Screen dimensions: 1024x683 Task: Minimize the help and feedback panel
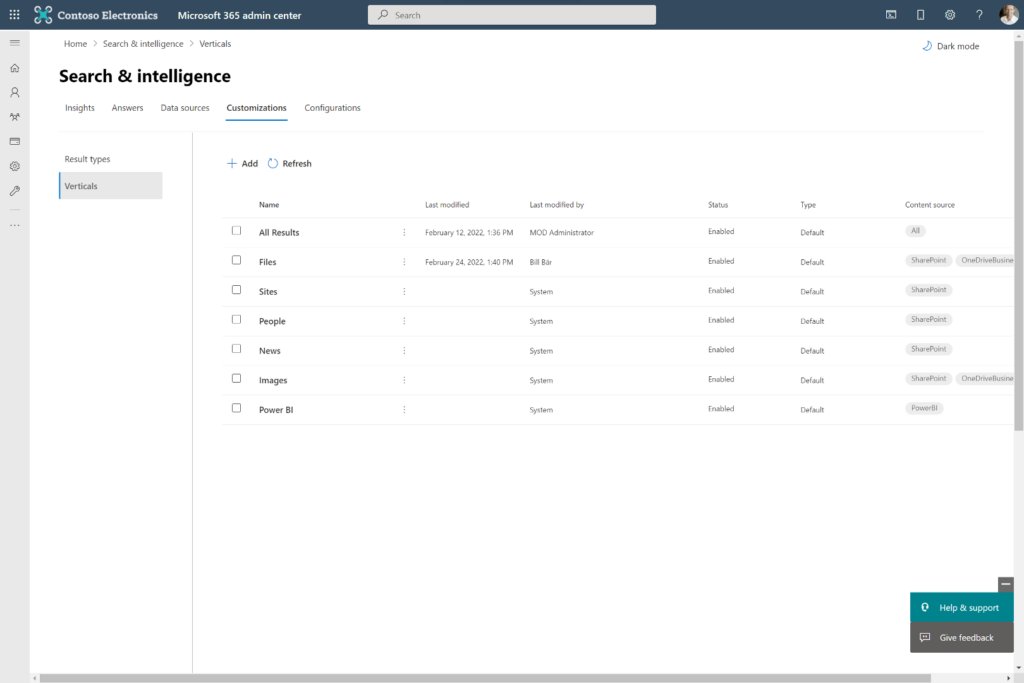click(1006, 584)
